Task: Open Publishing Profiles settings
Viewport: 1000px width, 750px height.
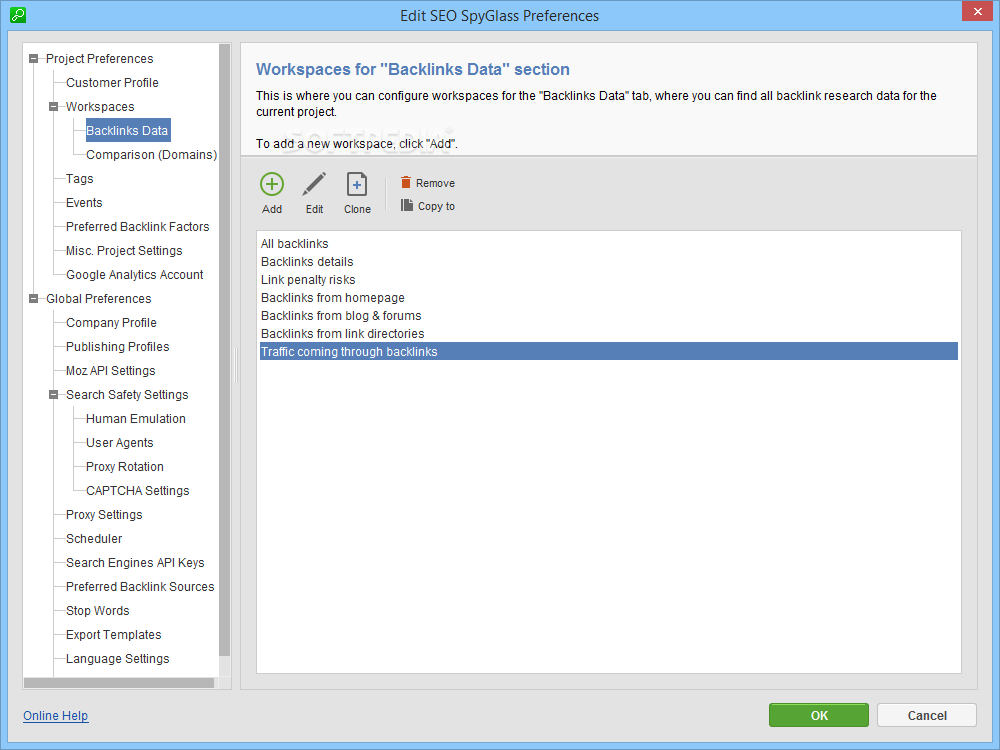Action: (x=117, y=347)
